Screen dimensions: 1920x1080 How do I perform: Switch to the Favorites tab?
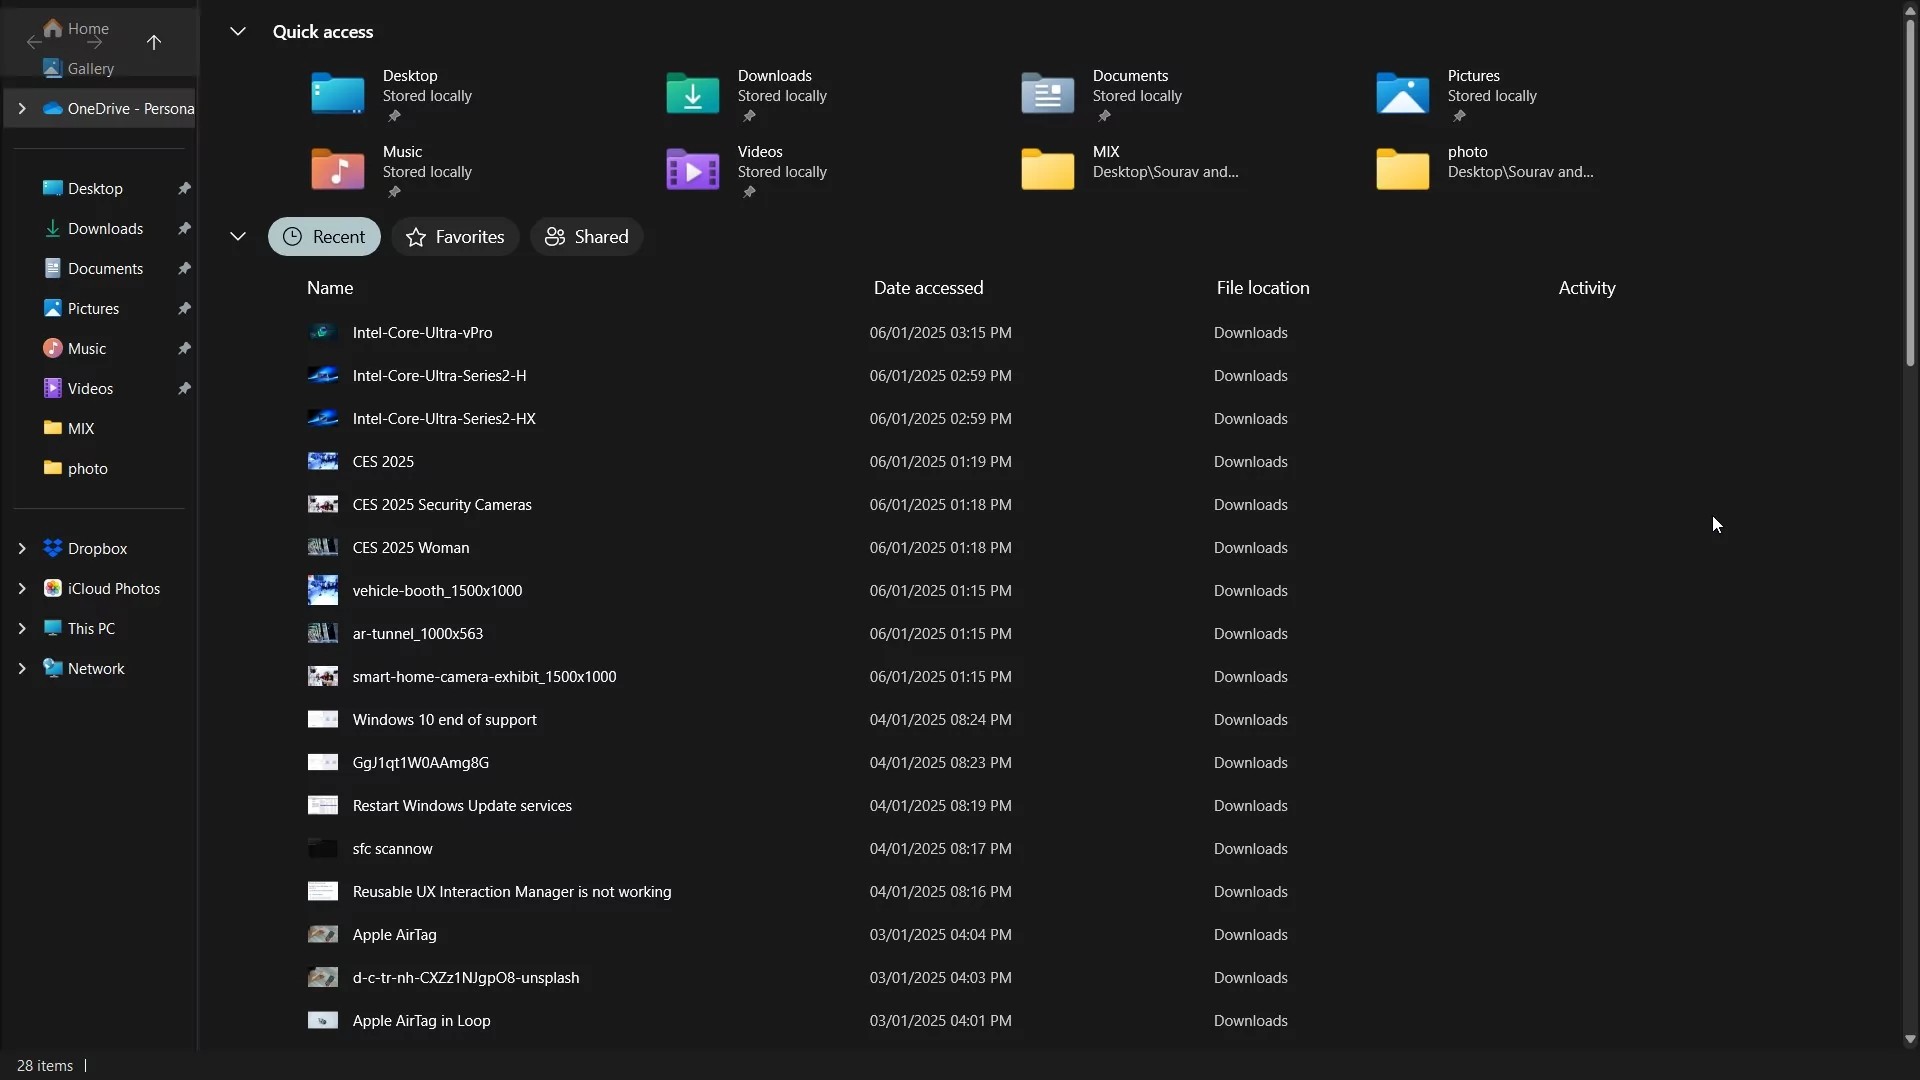455,236
